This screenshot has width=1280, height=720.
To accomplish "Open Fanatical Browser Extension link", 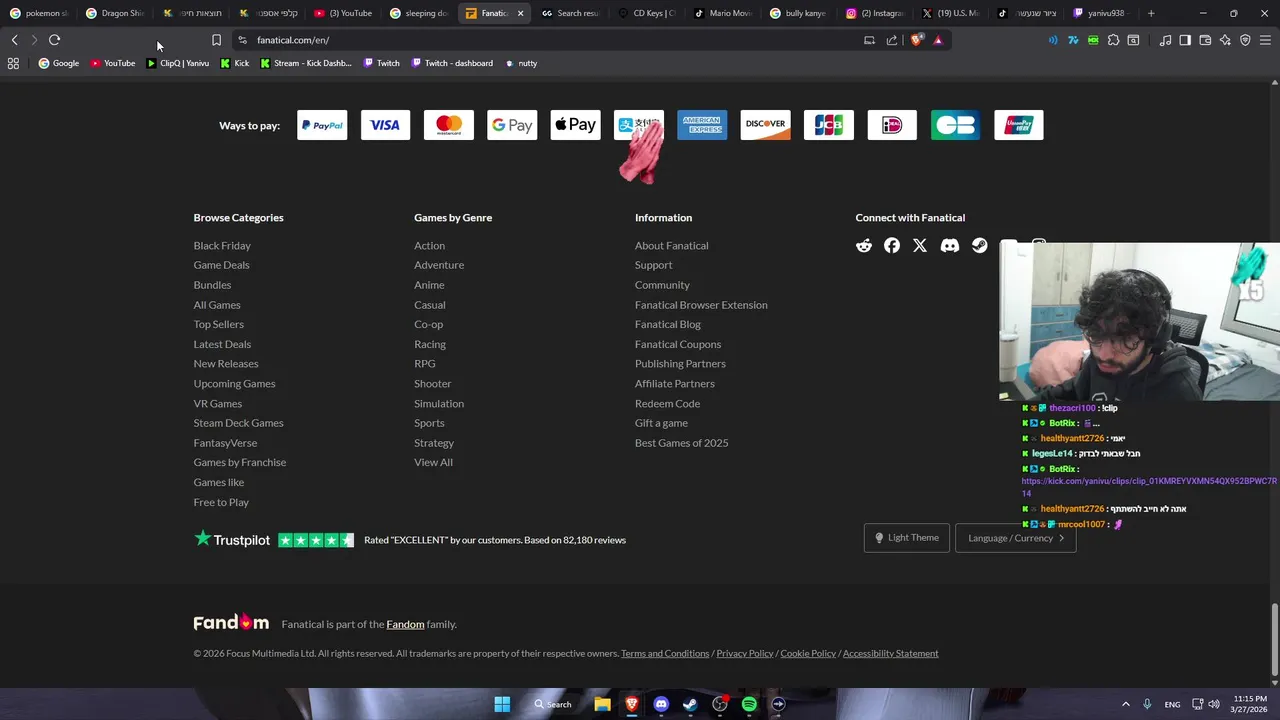I will [701, 305].
